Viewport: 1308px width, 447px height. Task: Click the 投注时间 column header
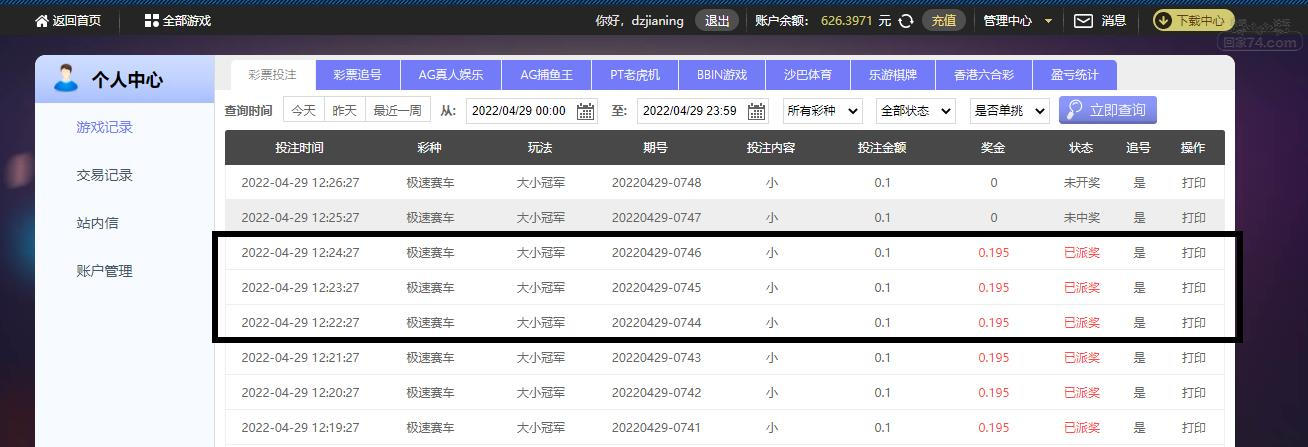pyautogui.click(x=300, y=148)
